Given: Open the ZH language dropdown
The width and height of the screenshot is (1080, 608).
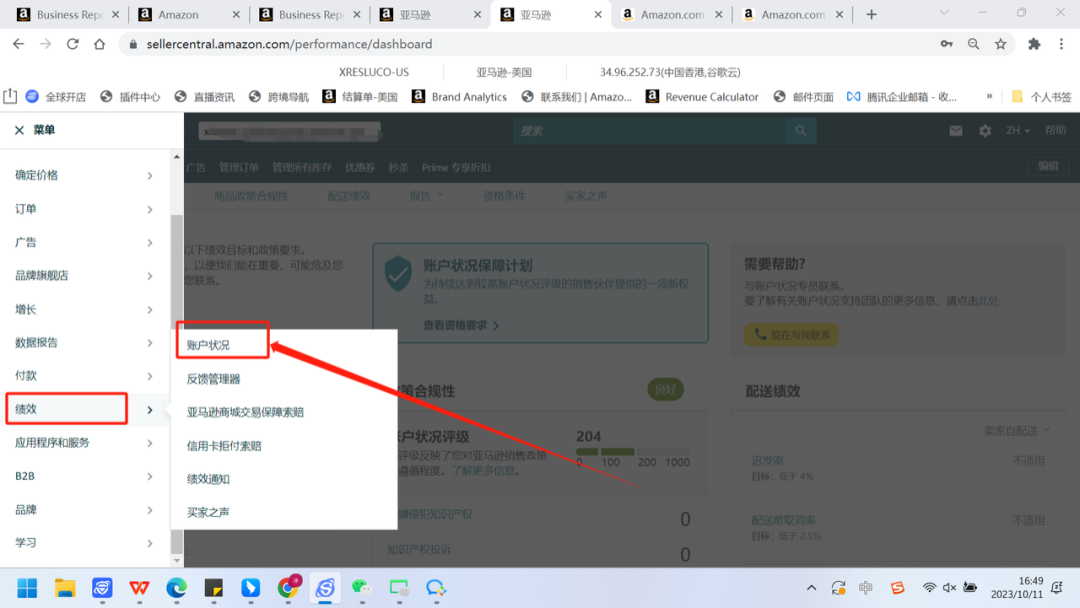Looking at the screenshot, I should tap(1017, 130).
